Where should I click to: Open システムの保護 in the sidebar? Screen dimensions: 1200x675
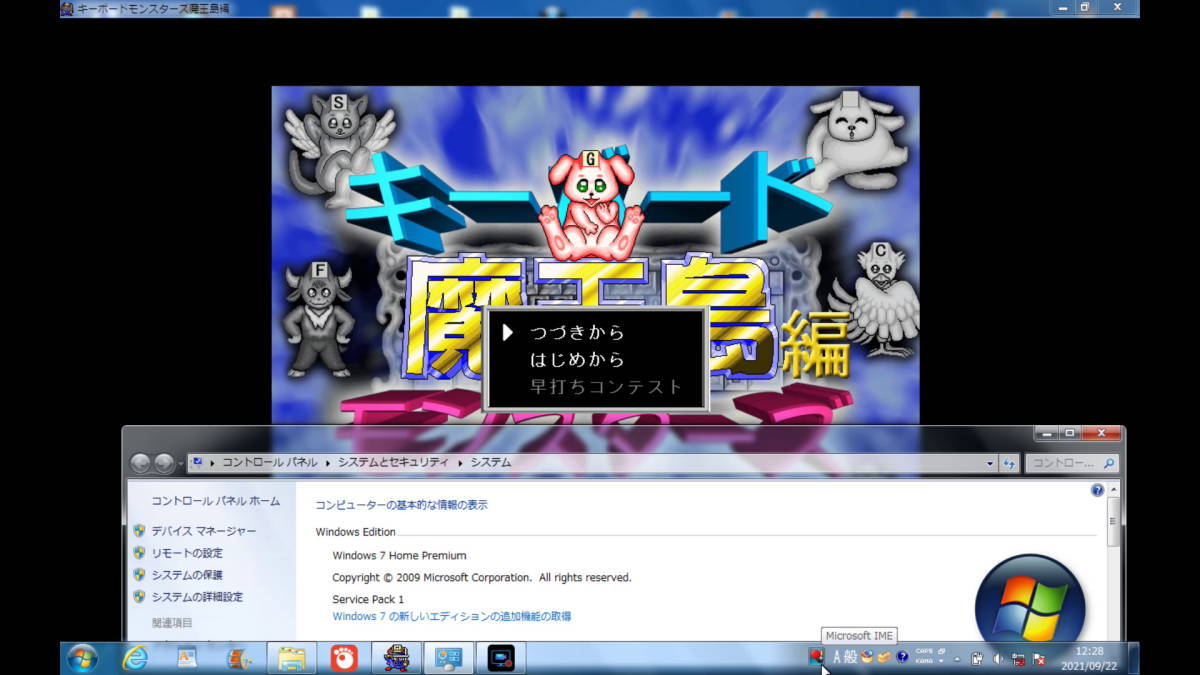pos(187,575)
